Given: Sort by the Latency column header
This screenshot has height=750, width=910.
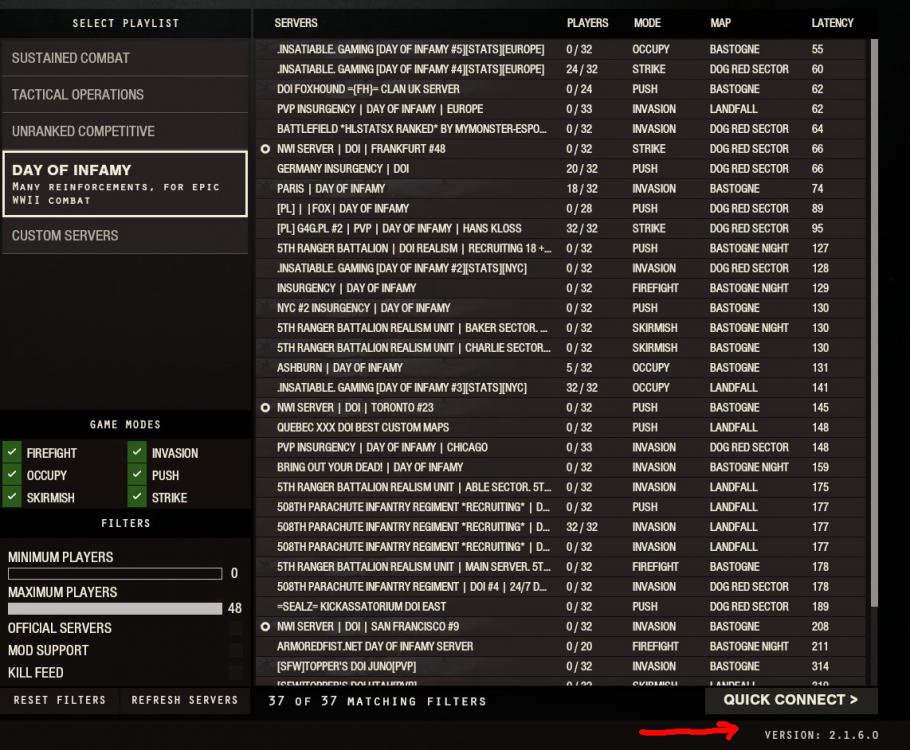Looking at the screenshot, I should [x=832, y=23].
